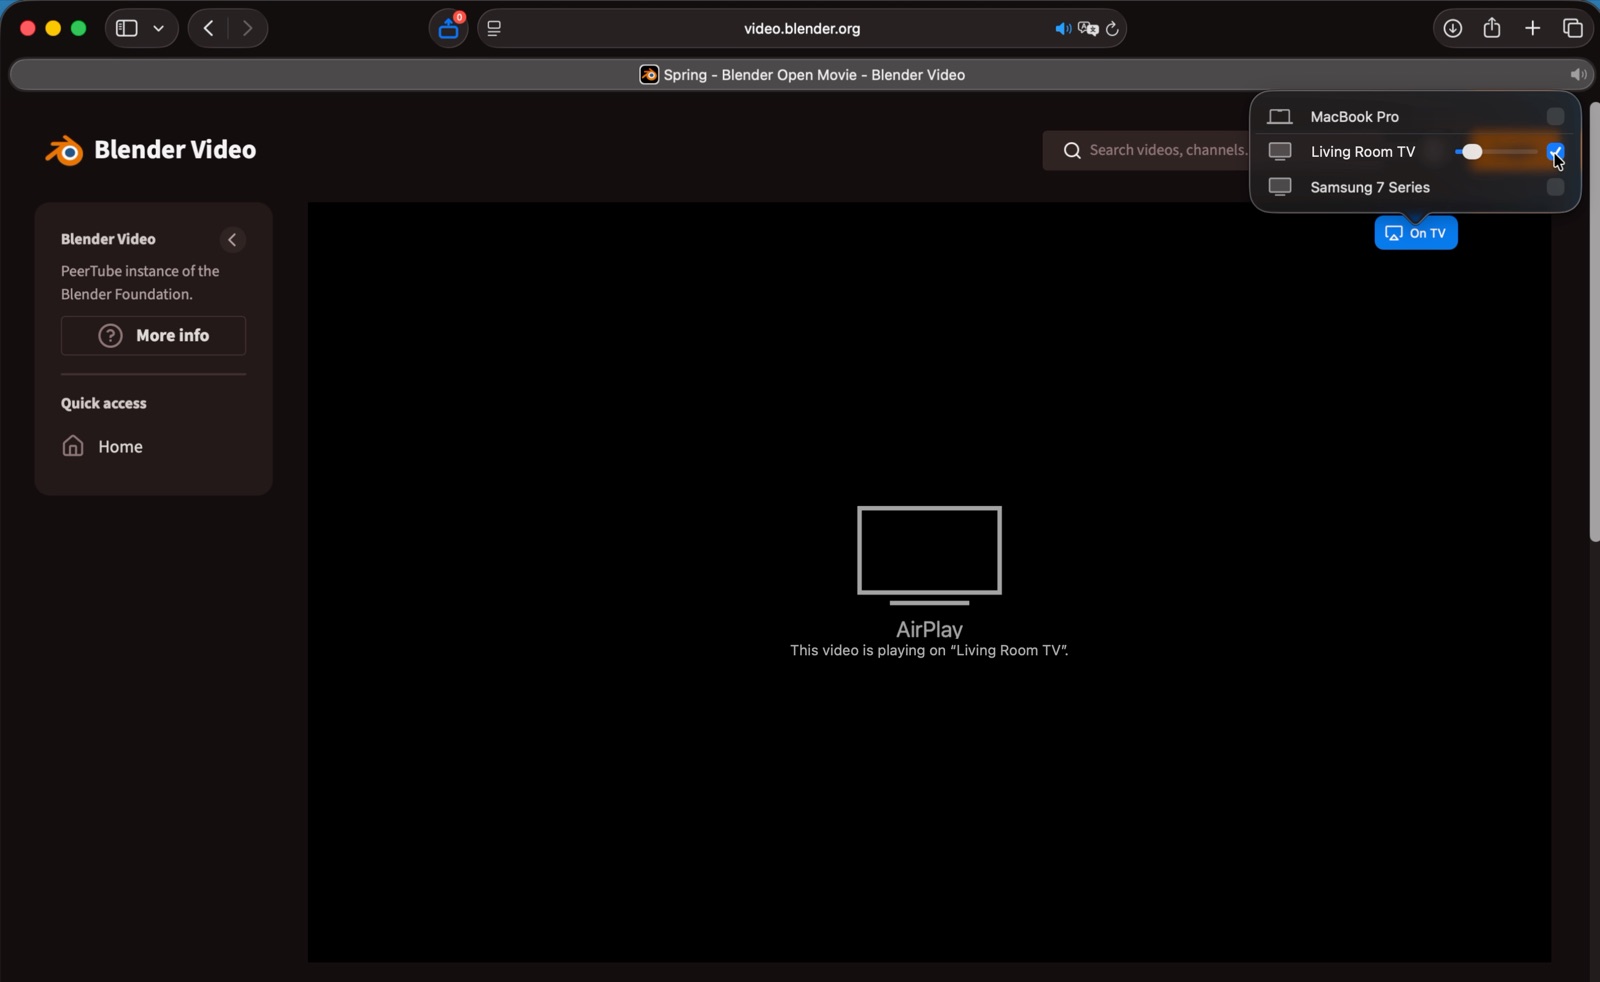Viewport: 1600px width, 982px height.
Task: Open a new tab with the plus icon
Action: 1532,28
